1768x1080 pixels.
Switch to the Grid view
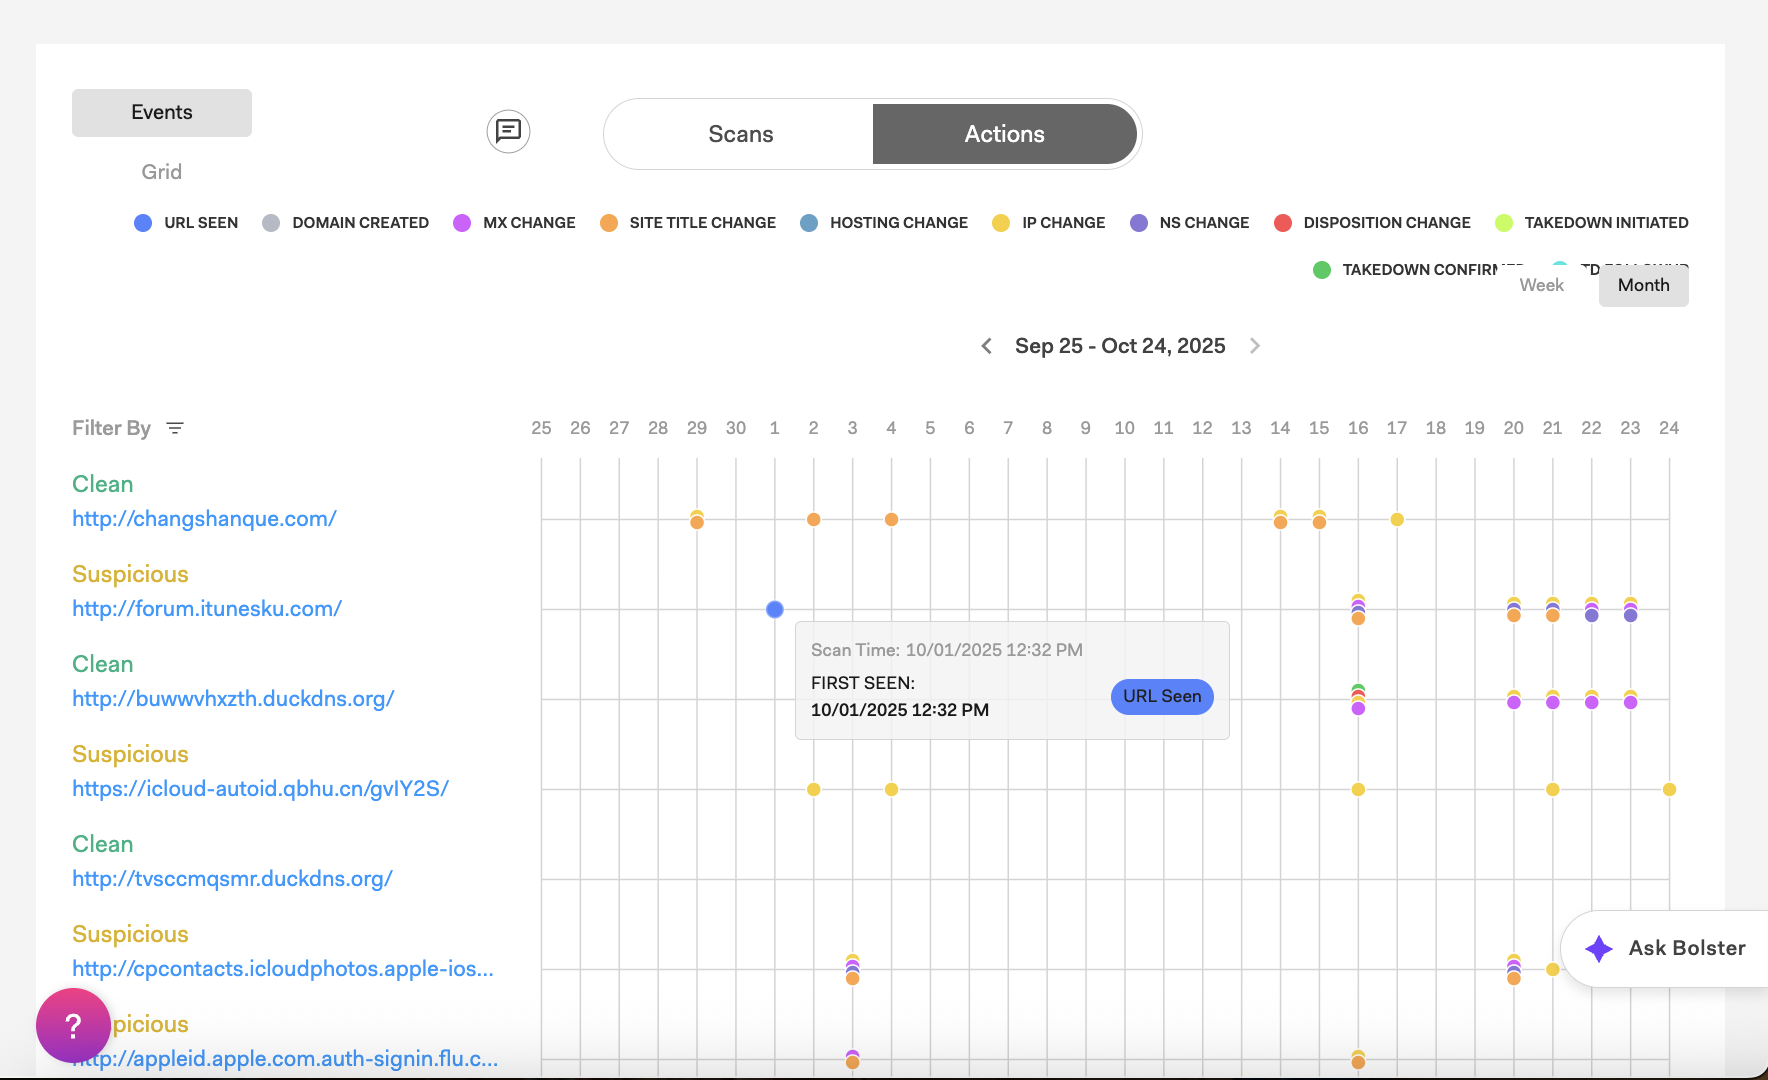point(162,172)
